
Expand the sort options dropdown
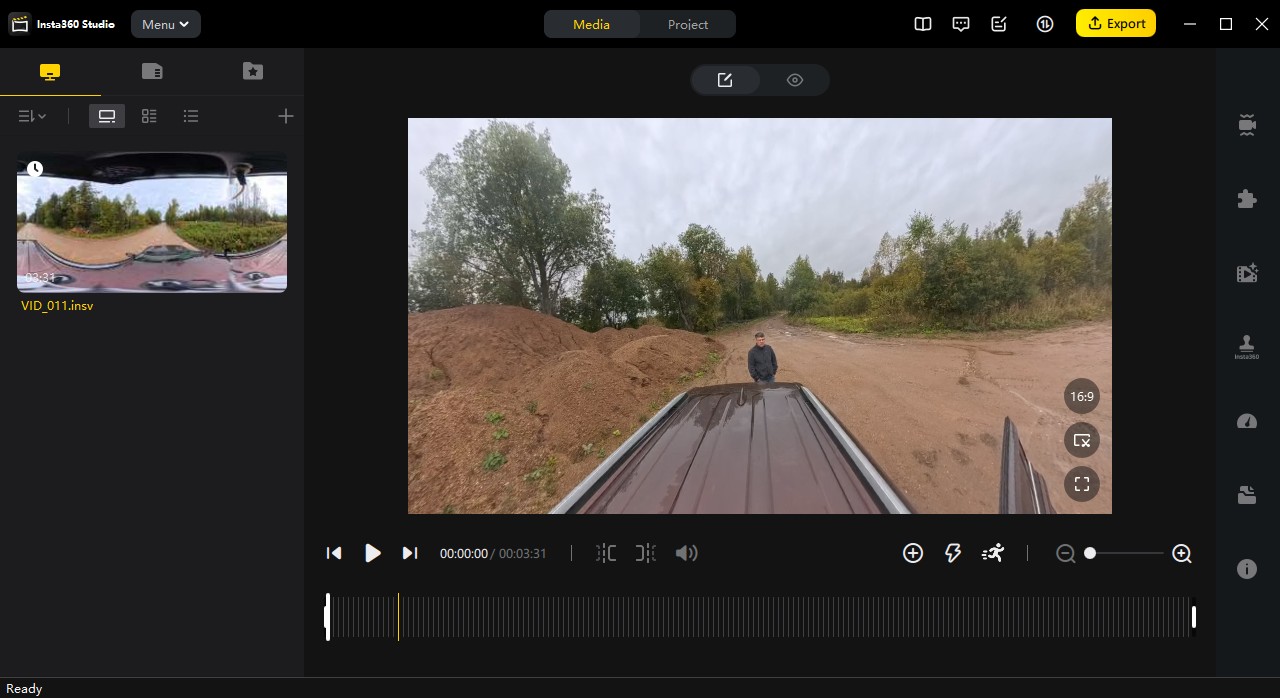click(x=32, y=116)
